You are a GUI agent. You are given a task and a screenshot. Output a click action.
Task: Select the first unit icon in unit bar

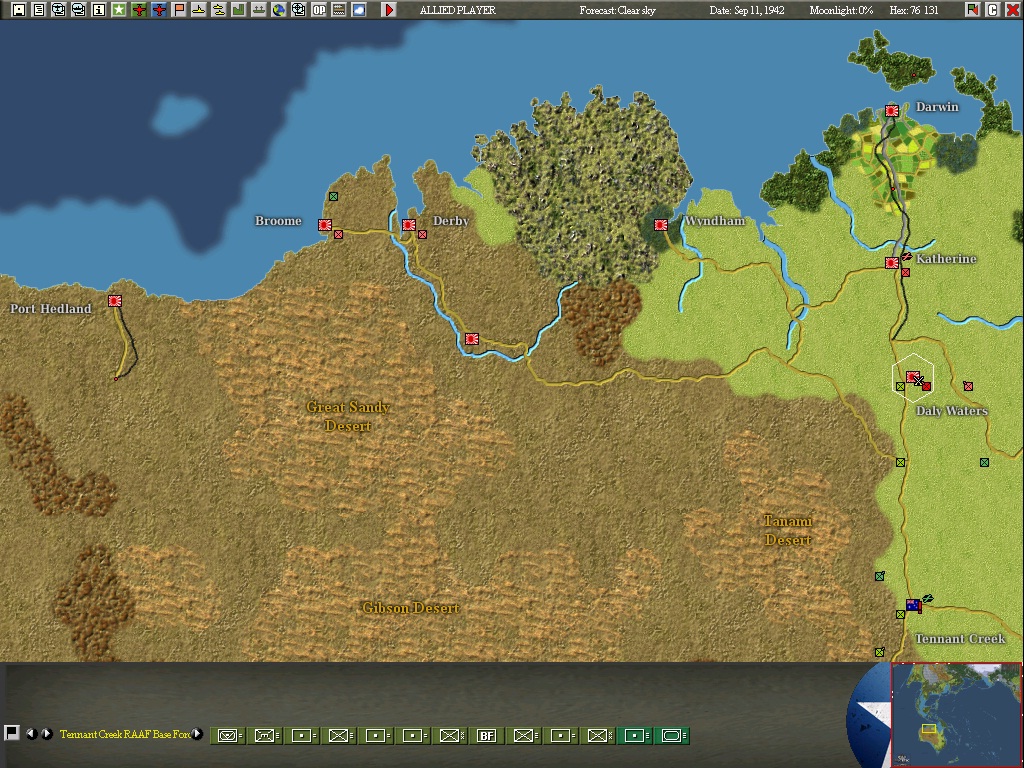click(x=229, y=736)
